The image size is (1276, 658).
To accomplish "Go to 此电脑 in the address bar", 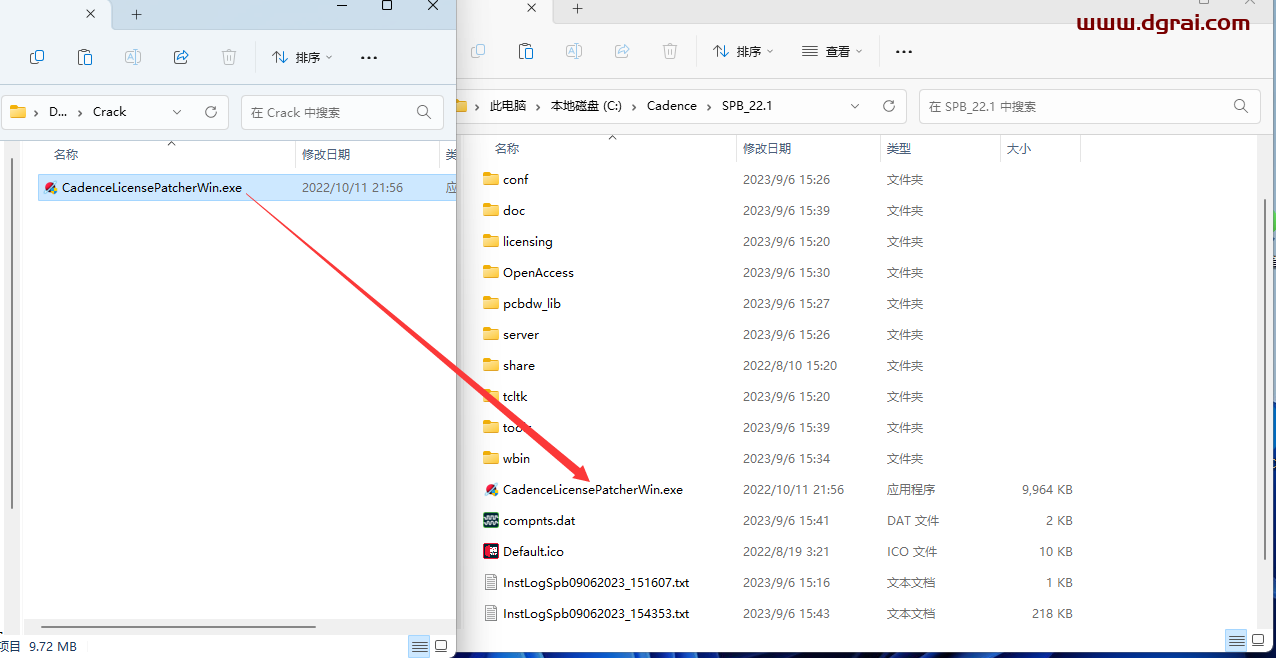I will (508, 106).
